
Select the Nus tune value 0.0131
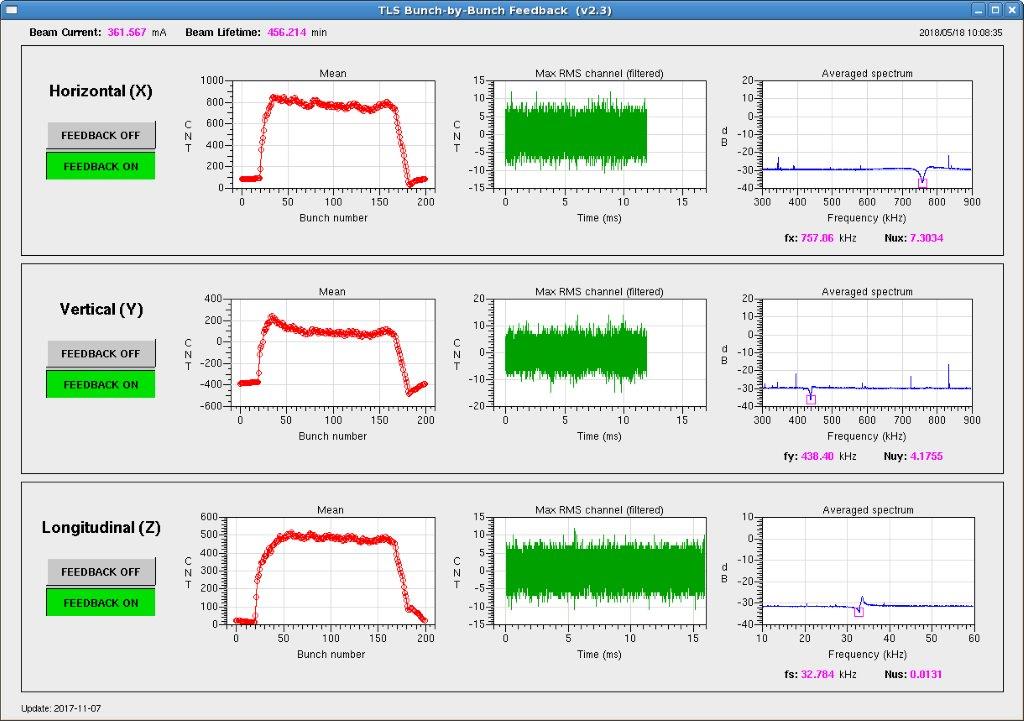coord(925,674)
